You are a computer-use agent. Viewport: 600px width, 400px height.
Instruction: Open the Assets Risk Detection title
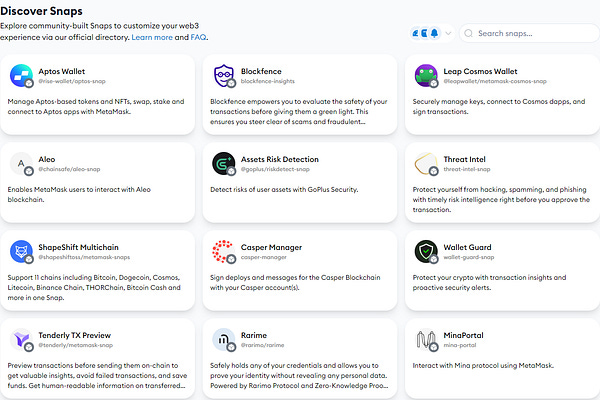click(280, 159)
